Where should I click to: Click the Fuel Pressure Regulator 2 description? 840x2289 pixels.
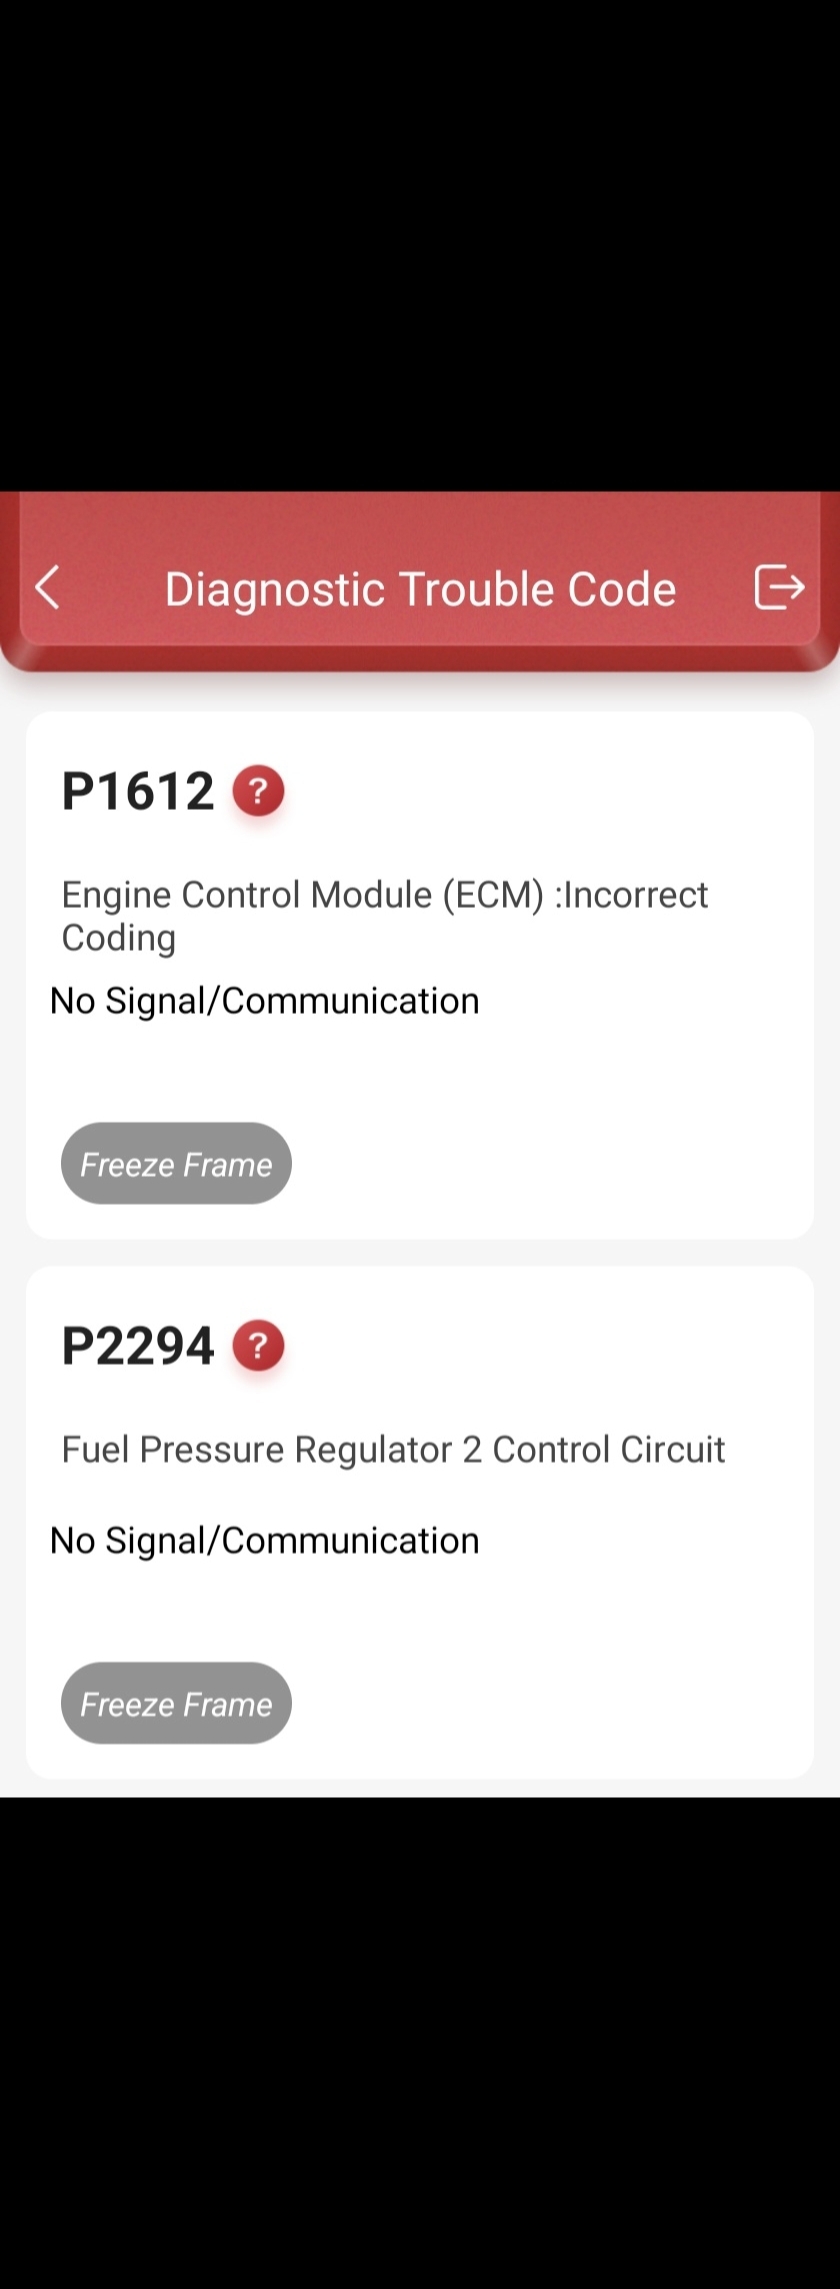tap(393, 1449)
